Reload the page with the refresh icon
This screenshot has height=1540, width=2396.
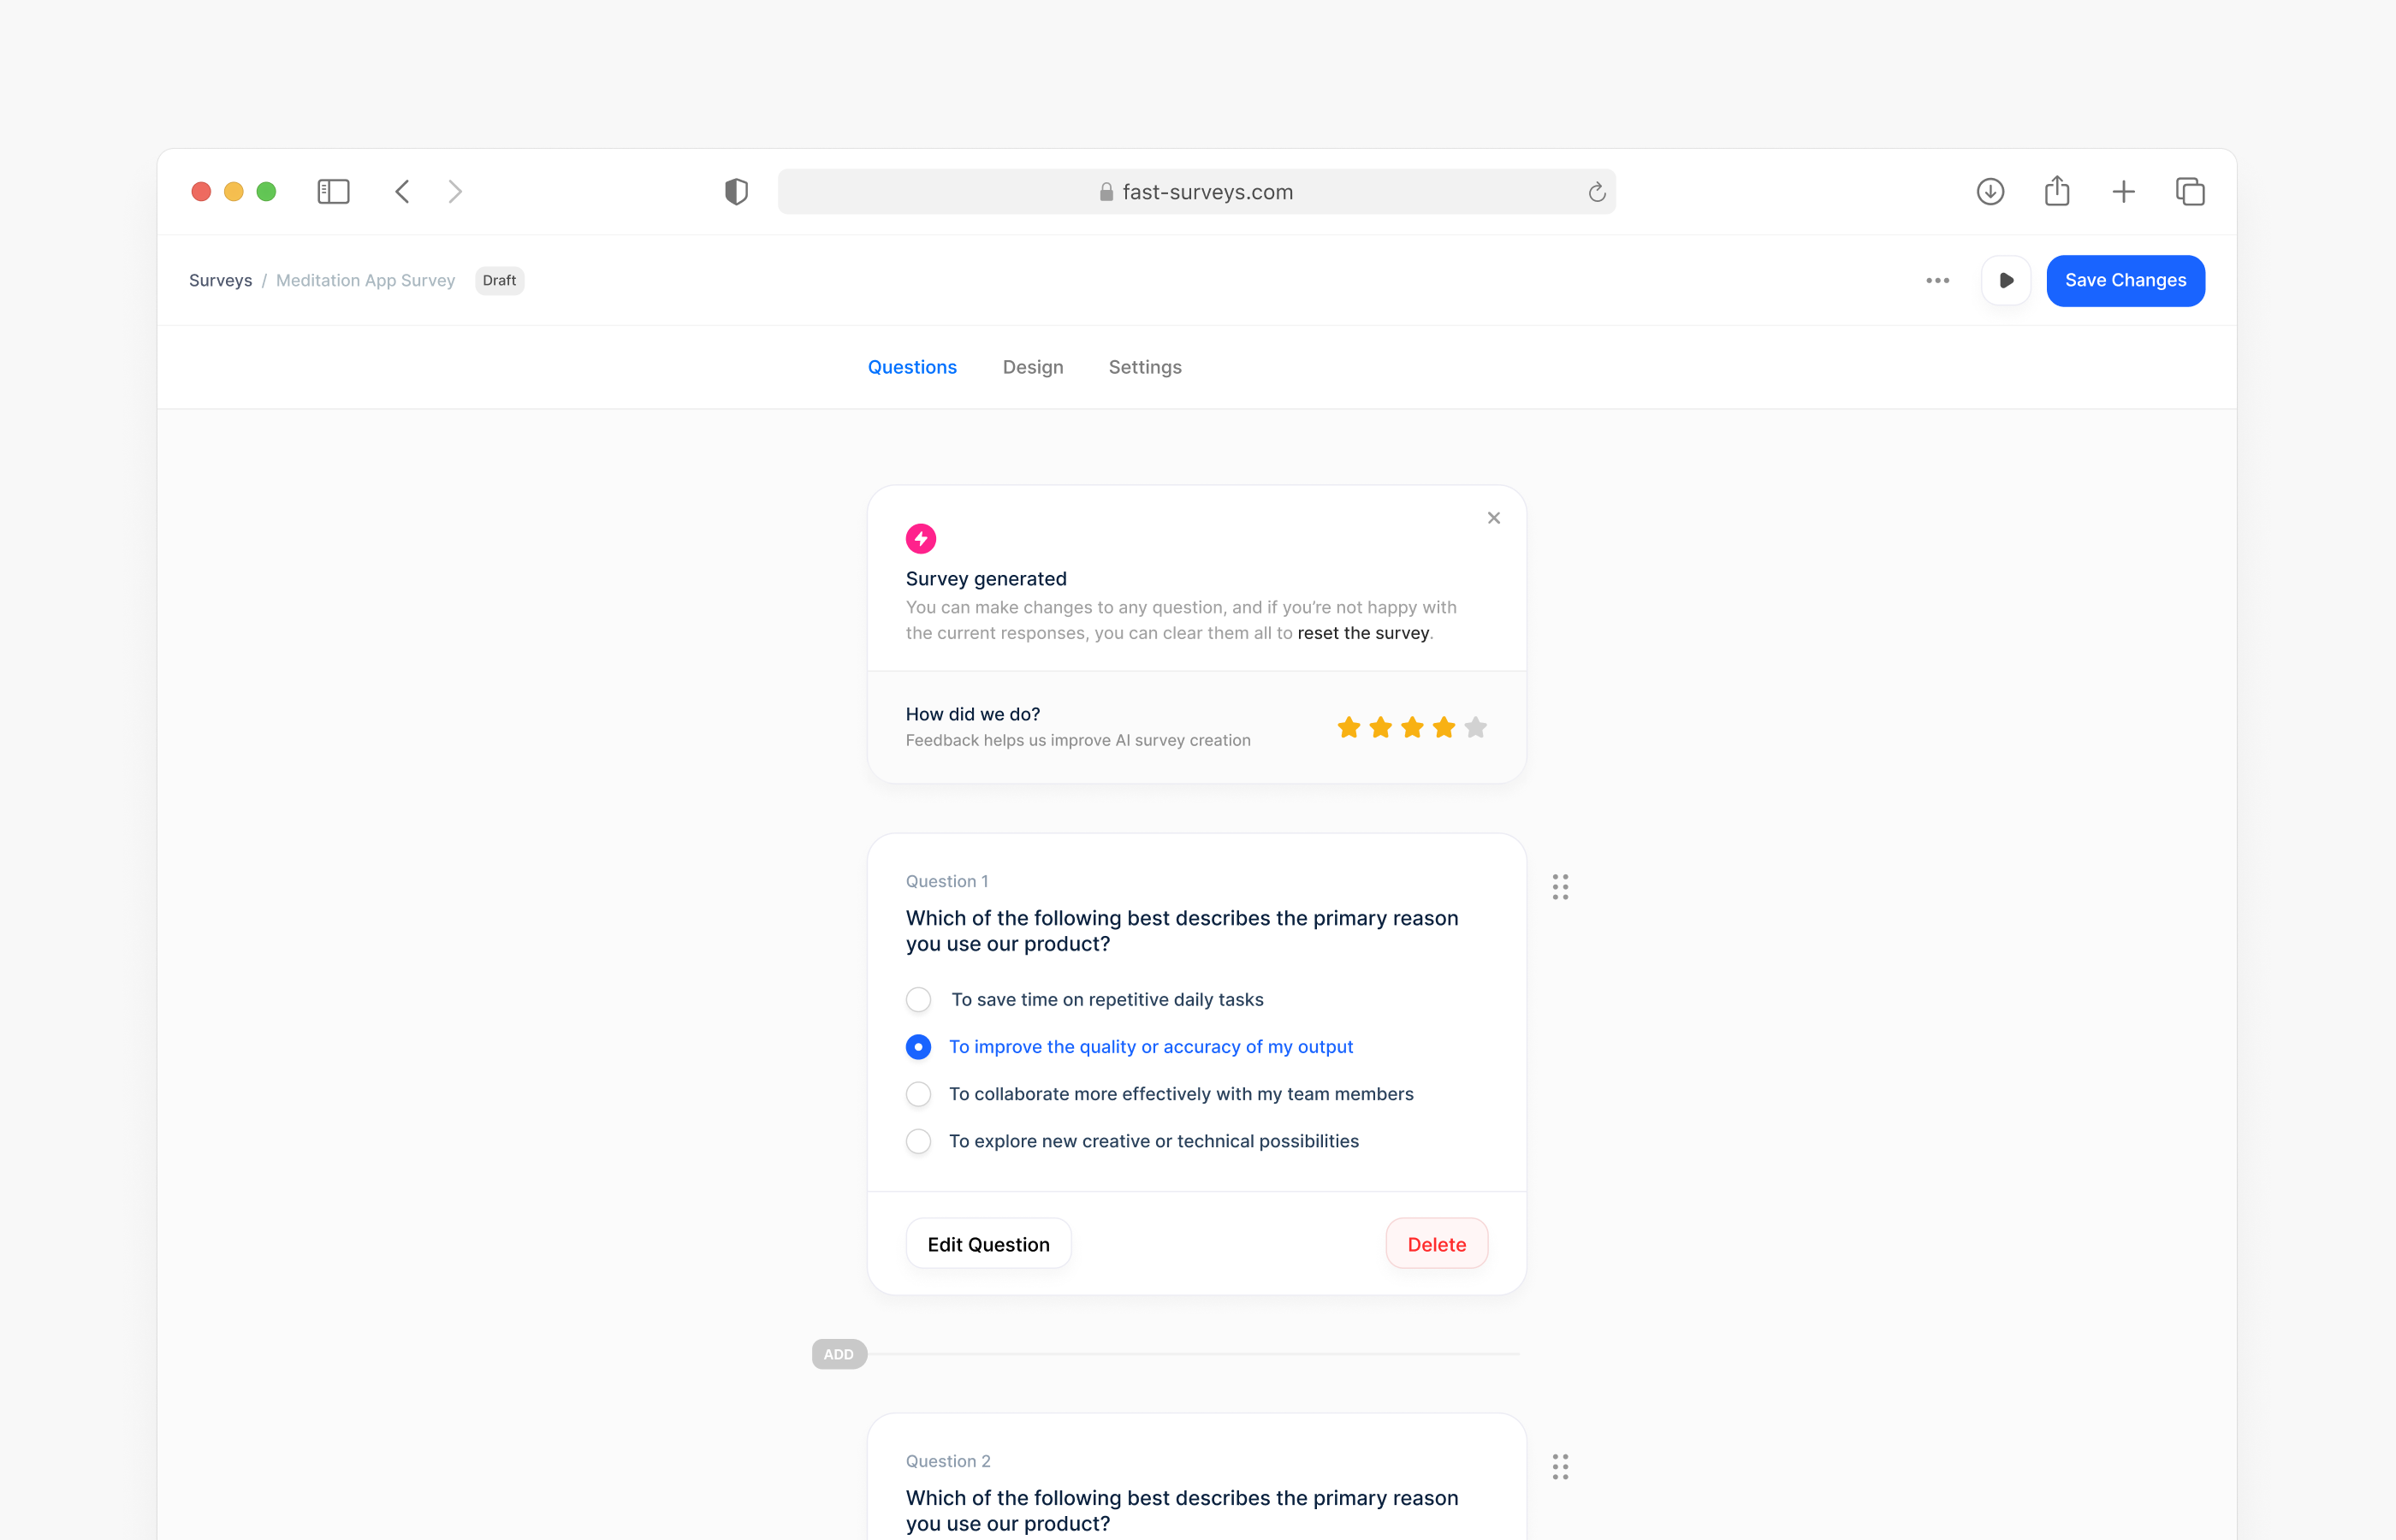(x=1596, y=192)
